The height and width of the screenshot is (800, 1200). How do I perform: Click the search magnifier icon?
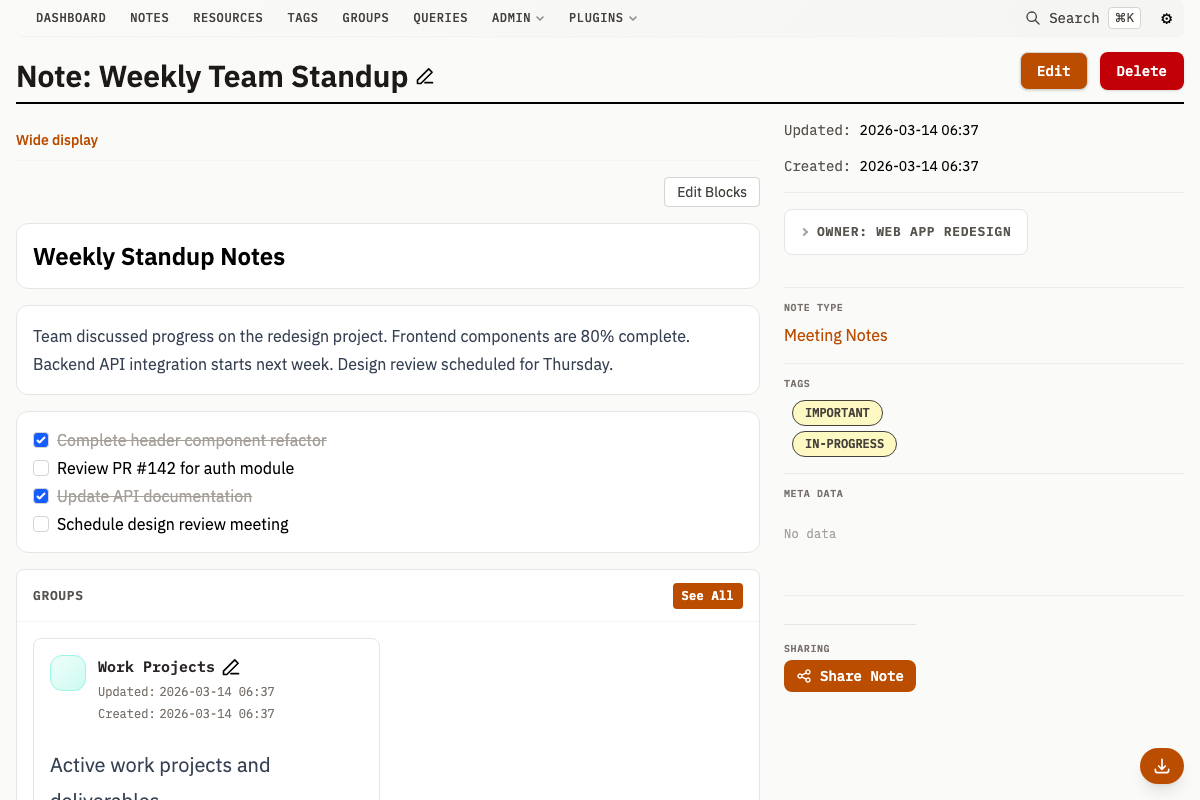1033,18
